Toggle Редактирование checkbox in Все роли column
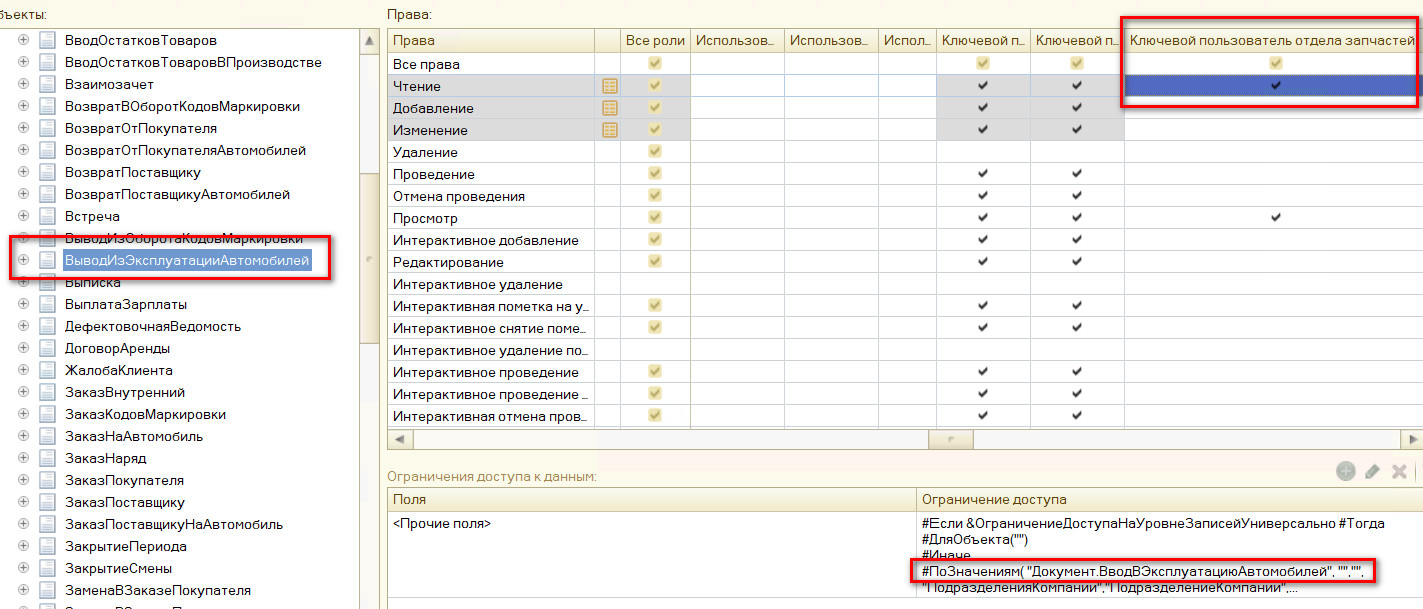The width and height of the screenshot is (1423, 609). pos(655,262)
